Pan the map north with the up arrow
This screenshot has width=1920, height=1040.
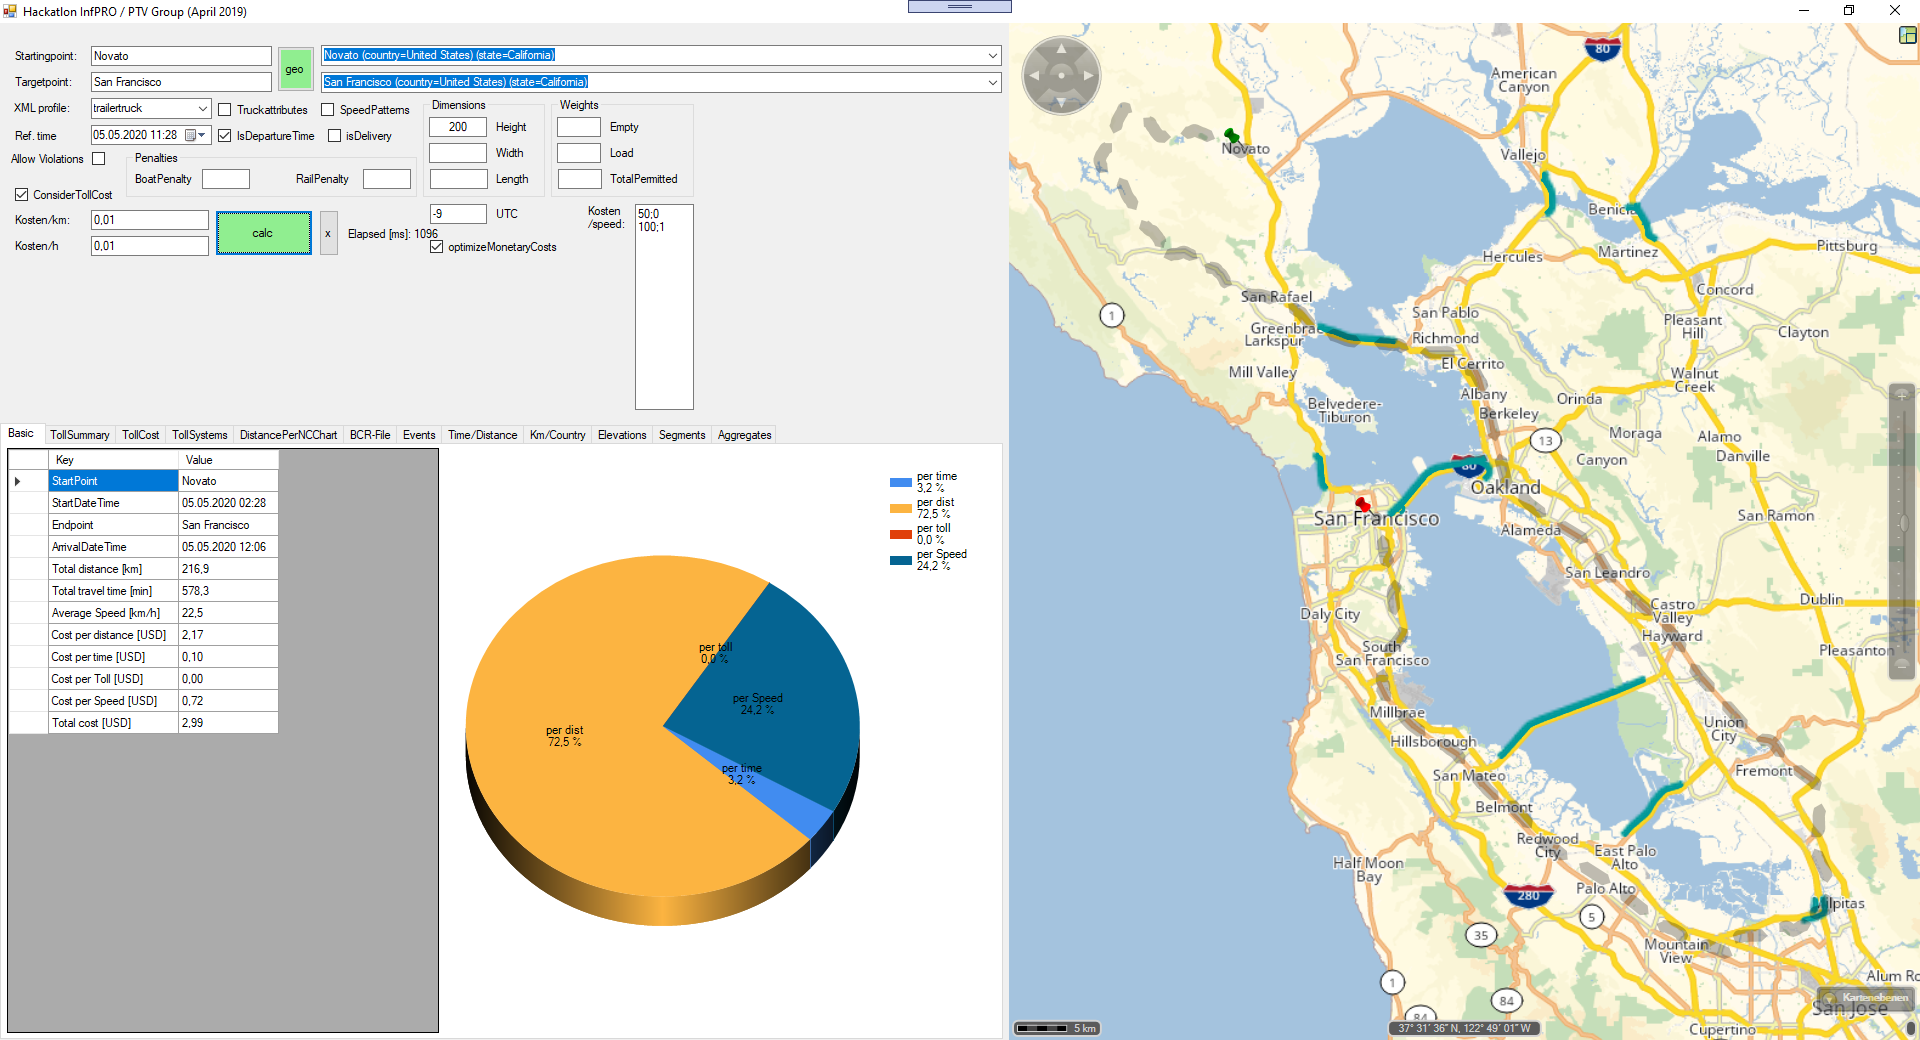[1061, 48]
